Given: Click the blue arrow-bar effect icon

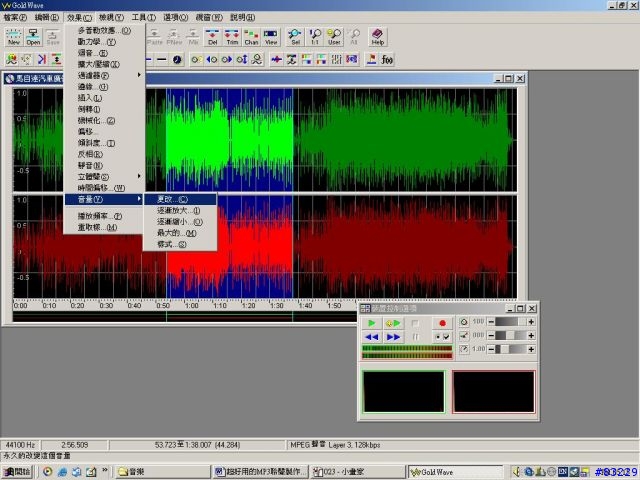Looking at the screenshot, I should point(42,60).
